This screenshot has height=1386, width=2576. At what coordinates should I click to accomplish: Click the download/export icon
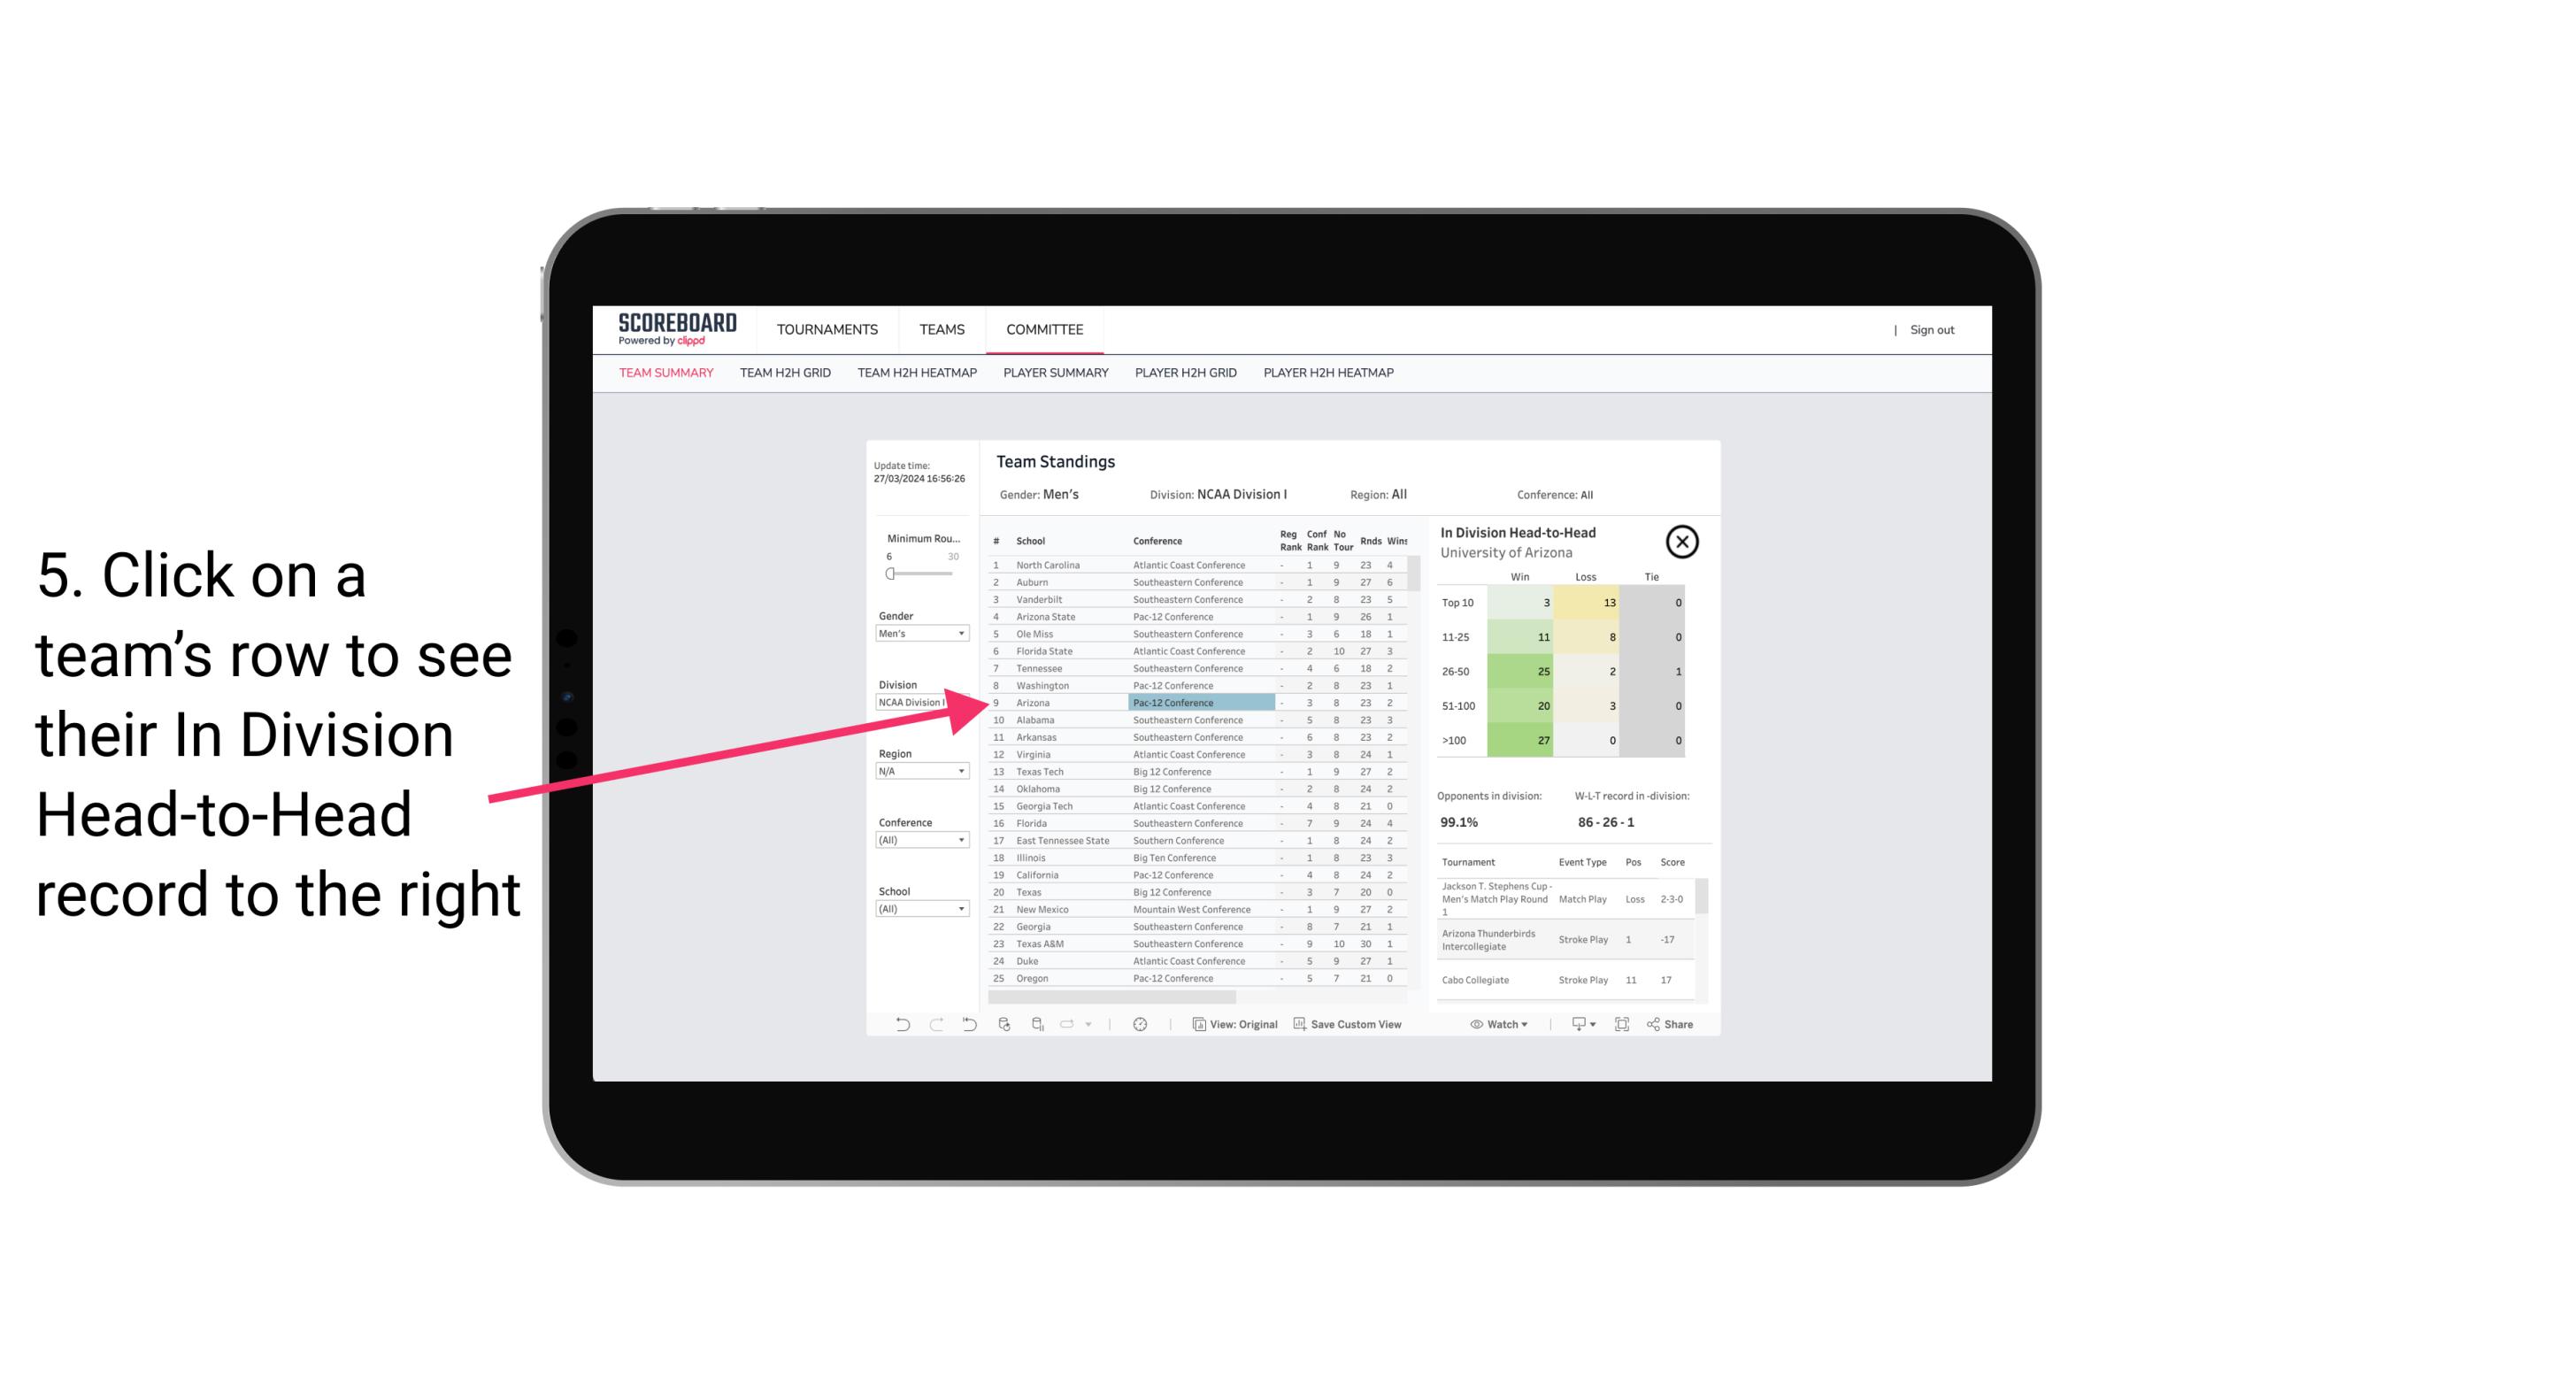pyautogui.click(x=1576, y=1024)
